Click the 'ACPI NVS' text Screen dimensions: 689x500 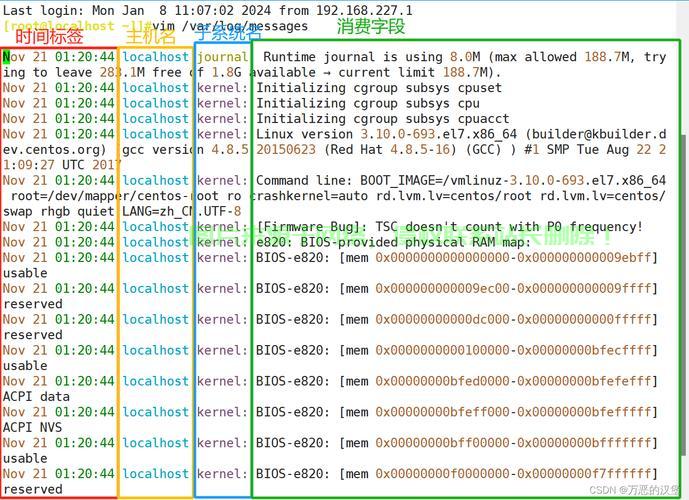[x=33, y=427]
